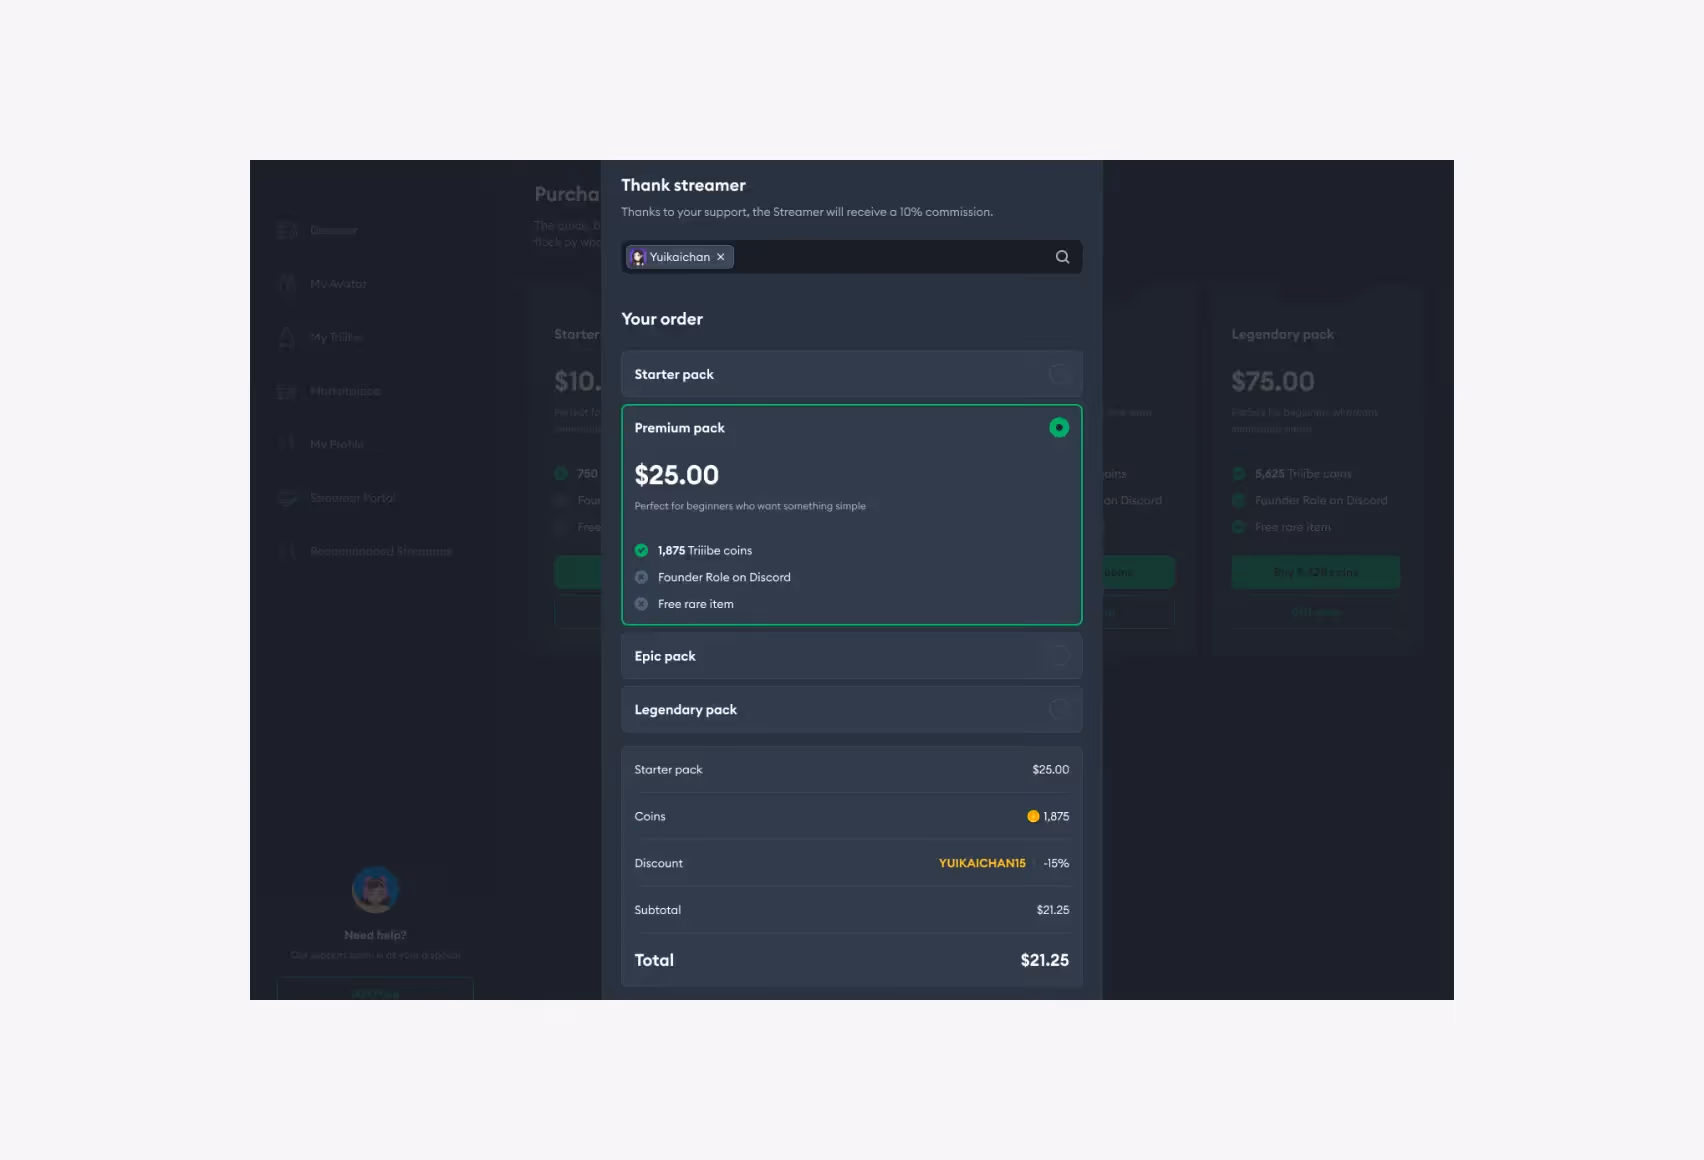Click the -15% discount value
The image size is (1704, 1160).
pos(1056,863)
